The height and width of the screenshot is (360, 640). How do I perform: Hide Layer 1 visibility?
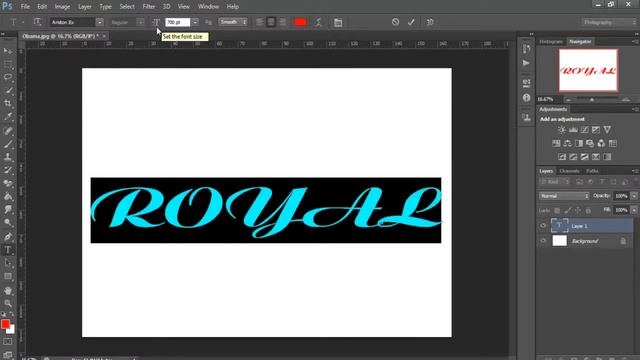pyautogui.click(x=543, y=226)
